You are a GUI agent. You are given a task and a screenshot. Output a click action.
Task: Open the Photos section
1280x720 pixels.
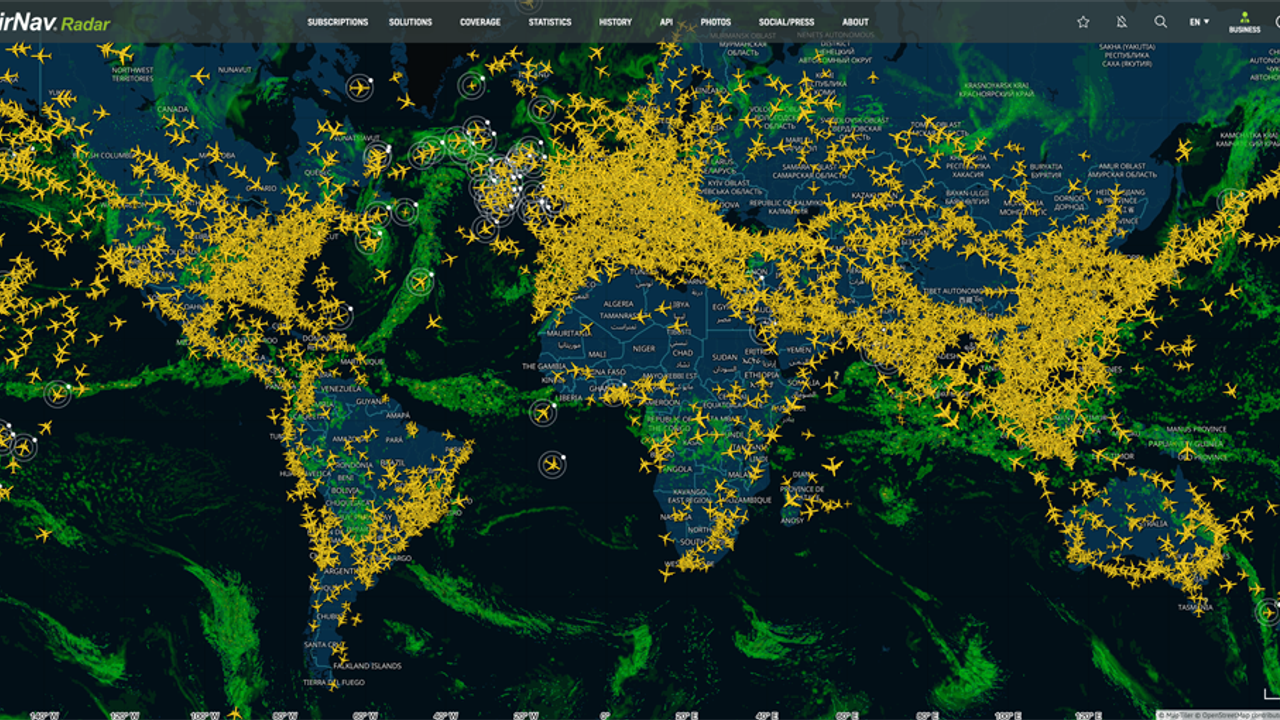tap(715, 22)
